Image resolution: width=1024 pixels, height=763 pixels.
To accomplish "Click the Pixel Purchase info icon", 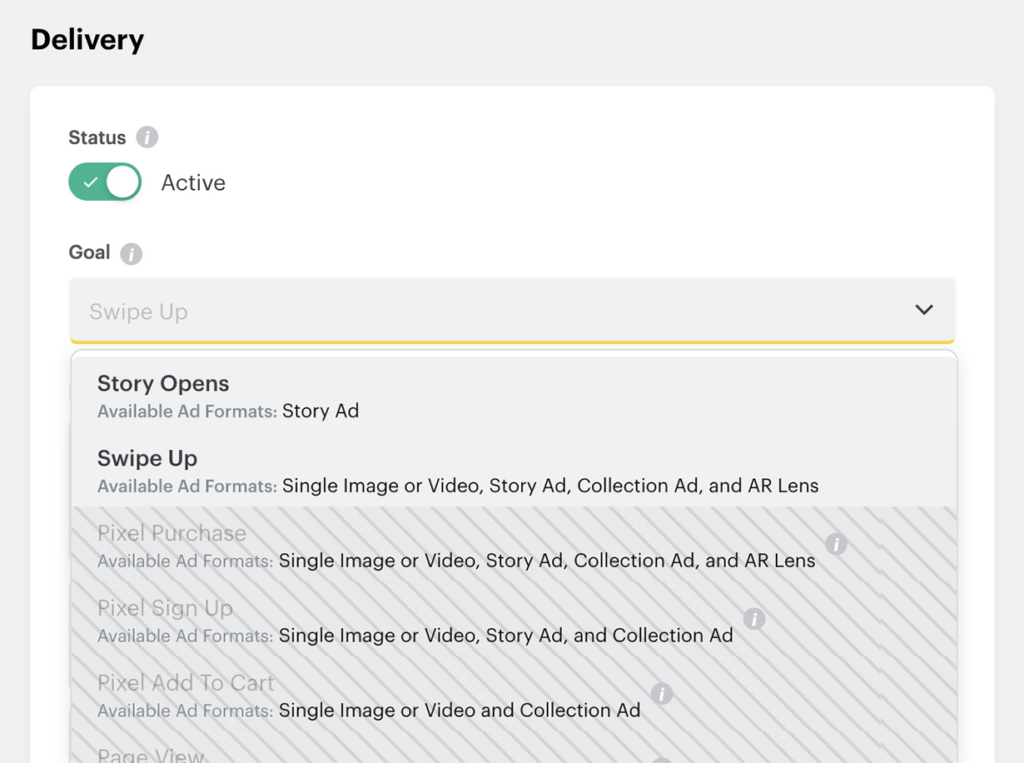I will [836, 544].
